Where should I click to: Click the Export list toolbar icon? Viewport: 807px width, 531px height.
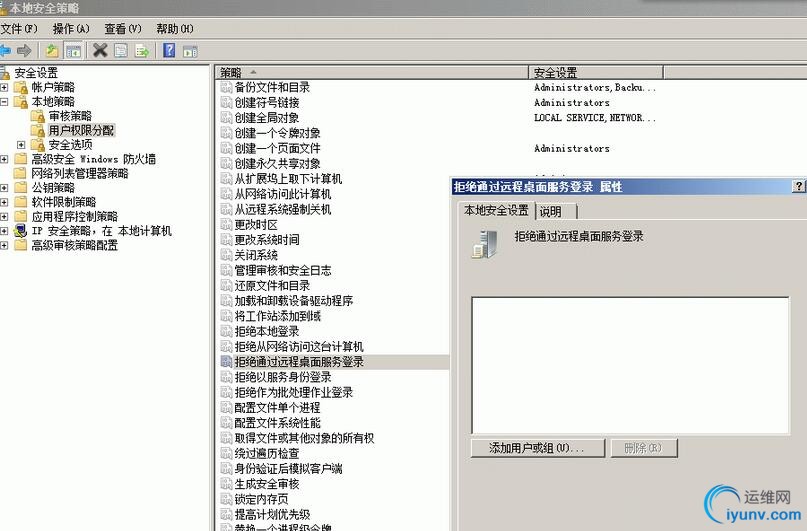coord(142,50)
